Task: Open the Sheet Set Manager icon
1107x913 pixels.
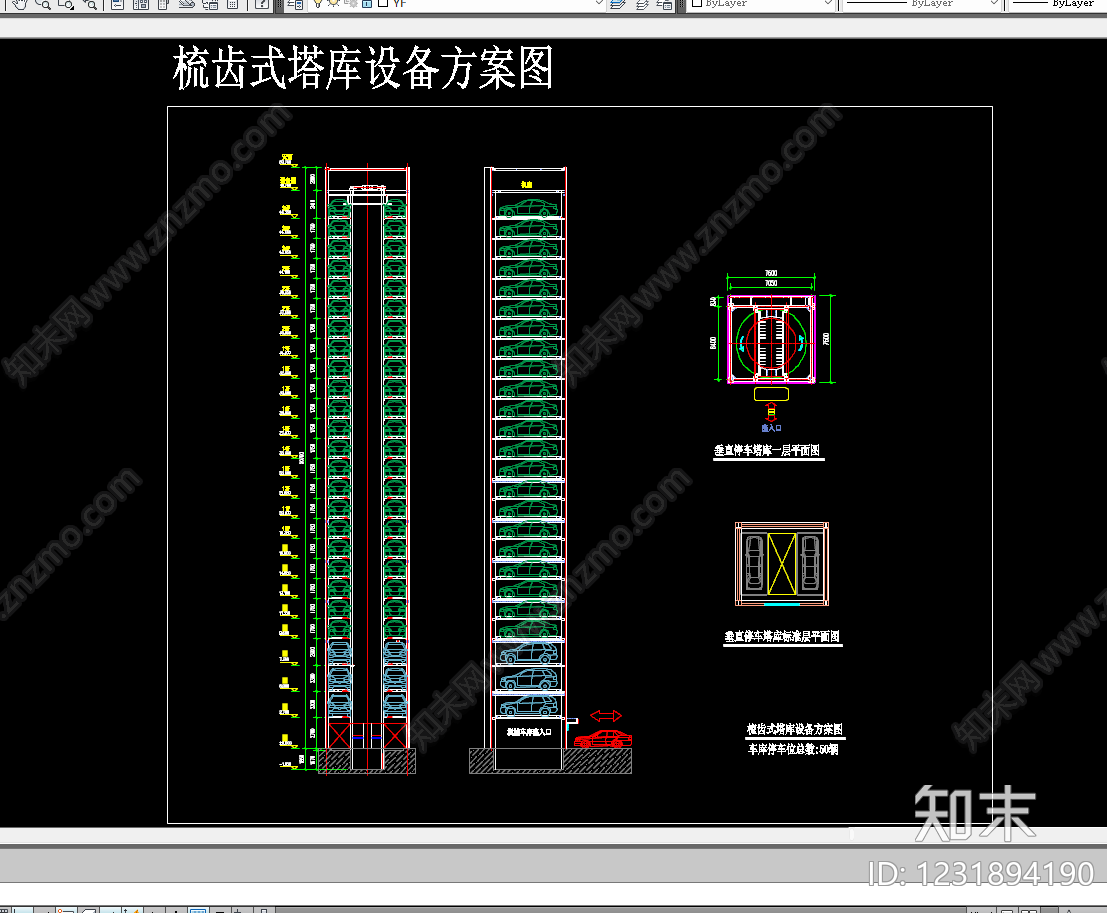Action: [186, 4]
